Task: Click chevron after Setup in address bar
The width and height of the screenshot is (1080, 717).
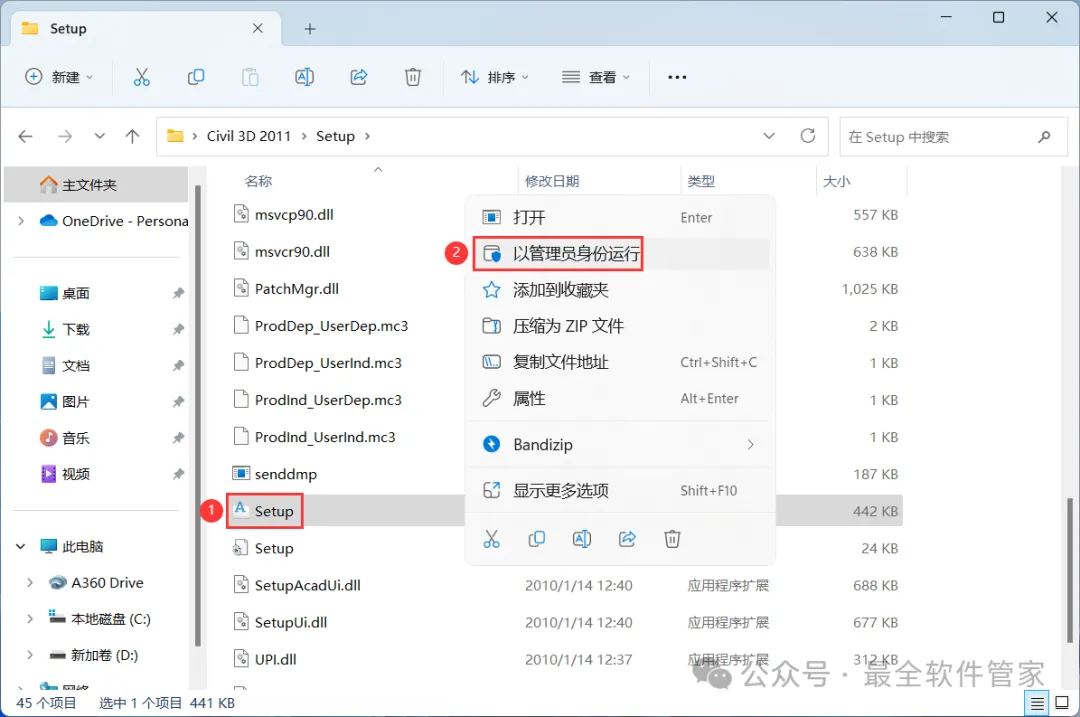Action: click(367, 136)
